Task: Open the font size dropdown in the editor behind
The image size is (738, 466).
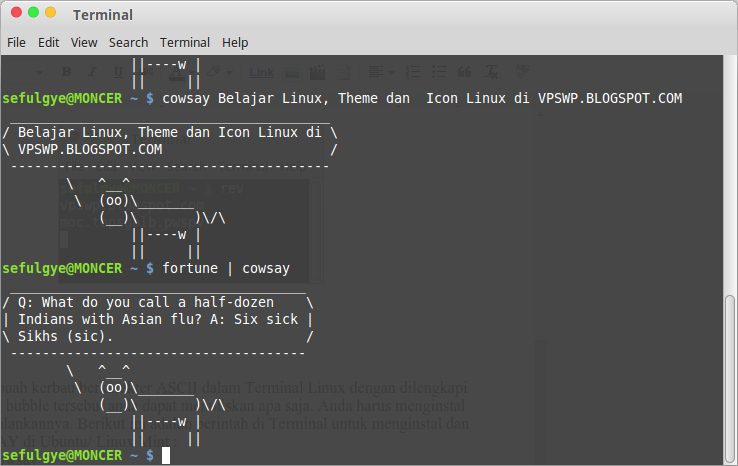Action: (39, 72)
